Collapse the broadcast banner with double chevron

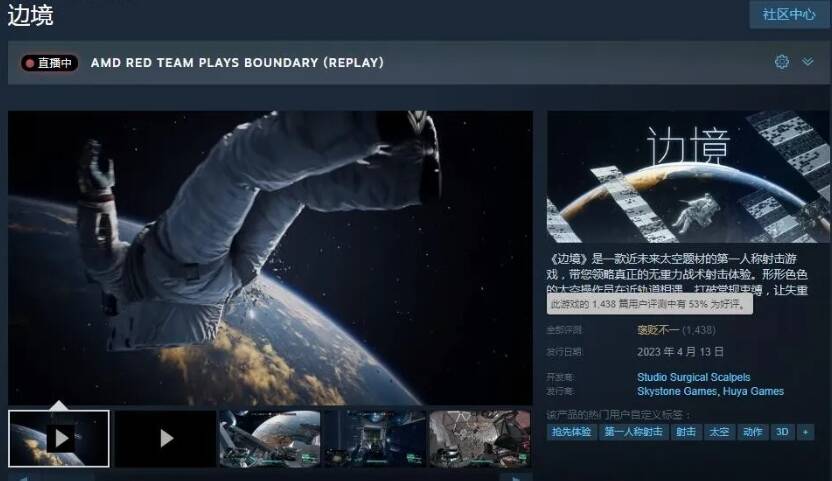click(x=808, y=62)
